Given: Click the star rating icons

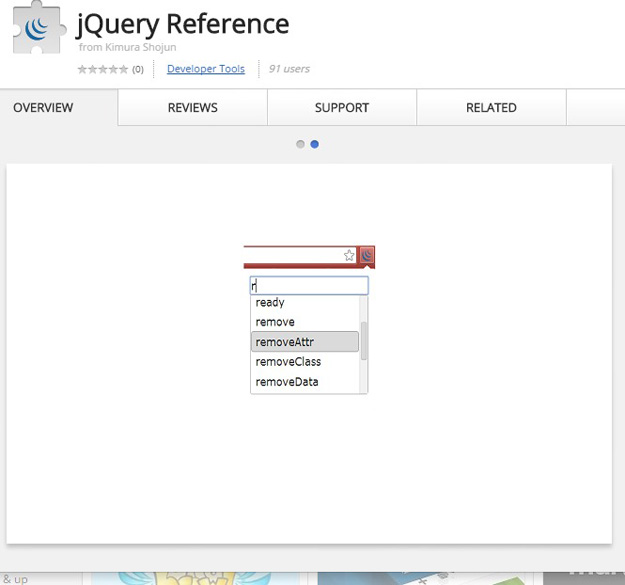Looking at the screenshot, I should (103, 69).
